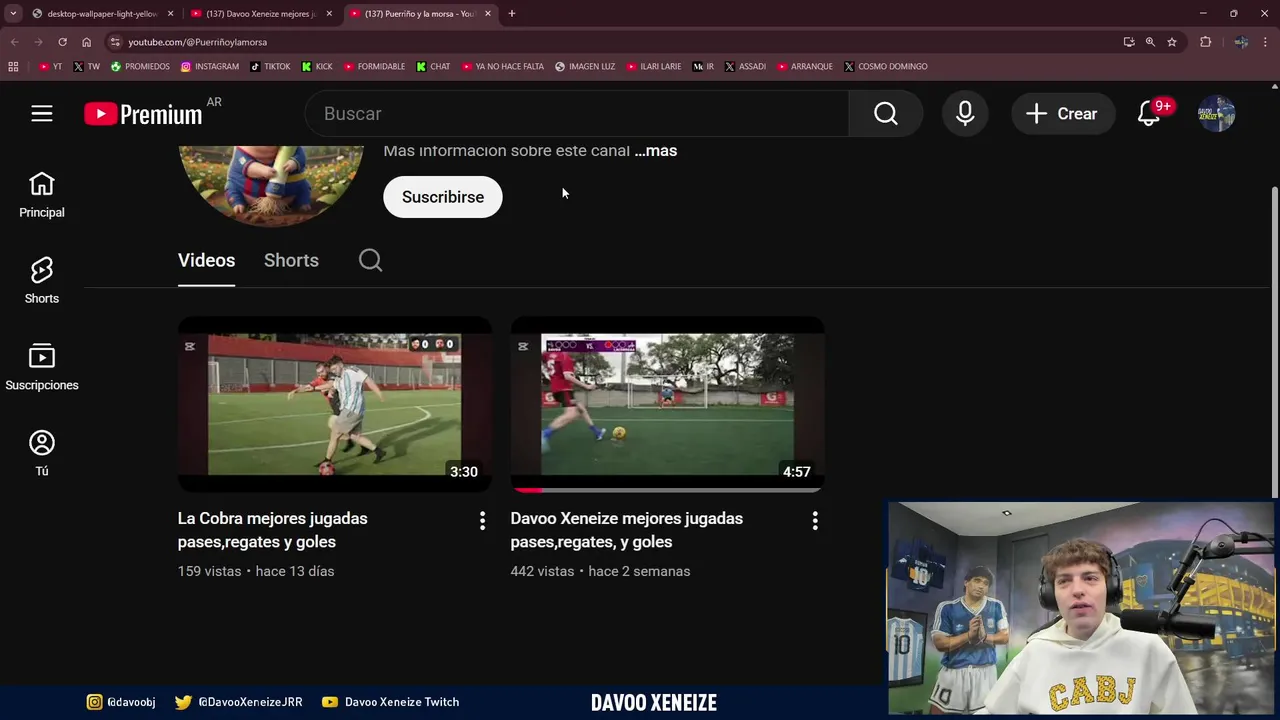Click the browser address bar URL
The width and height of the screenshot is (1280, 720).
[x=198, y=42]
